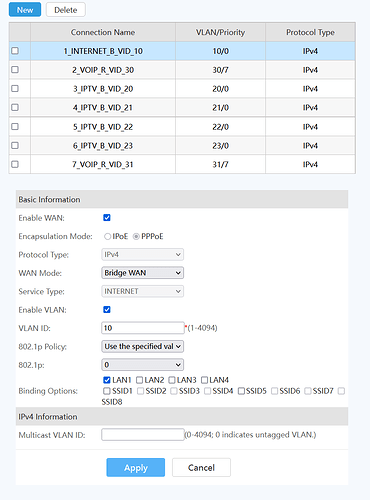The image size is (370, 500).
Task: Open the 802.1p Policy dropdown
Action: click(142, 346)
